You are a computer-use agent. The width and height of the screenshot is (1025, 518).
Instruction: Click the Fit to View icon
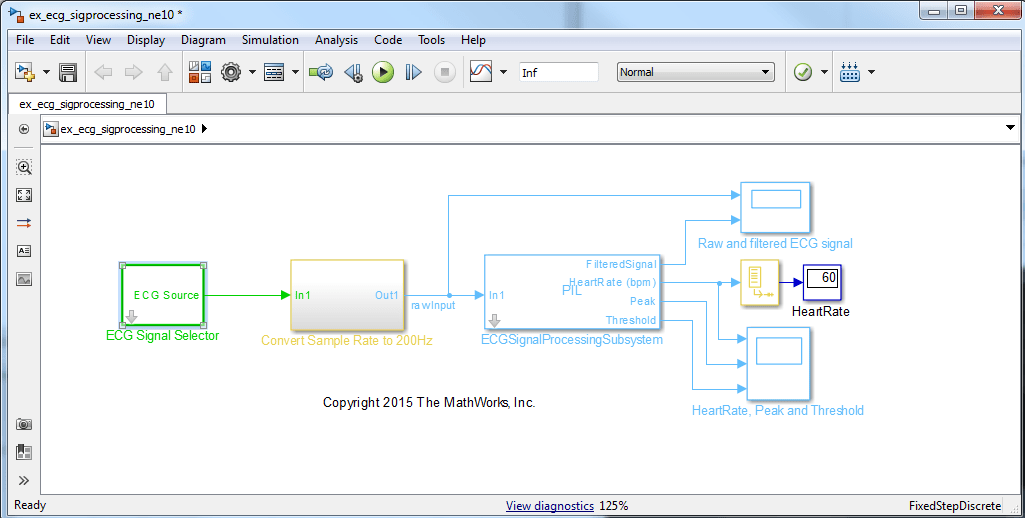(24, 195)
